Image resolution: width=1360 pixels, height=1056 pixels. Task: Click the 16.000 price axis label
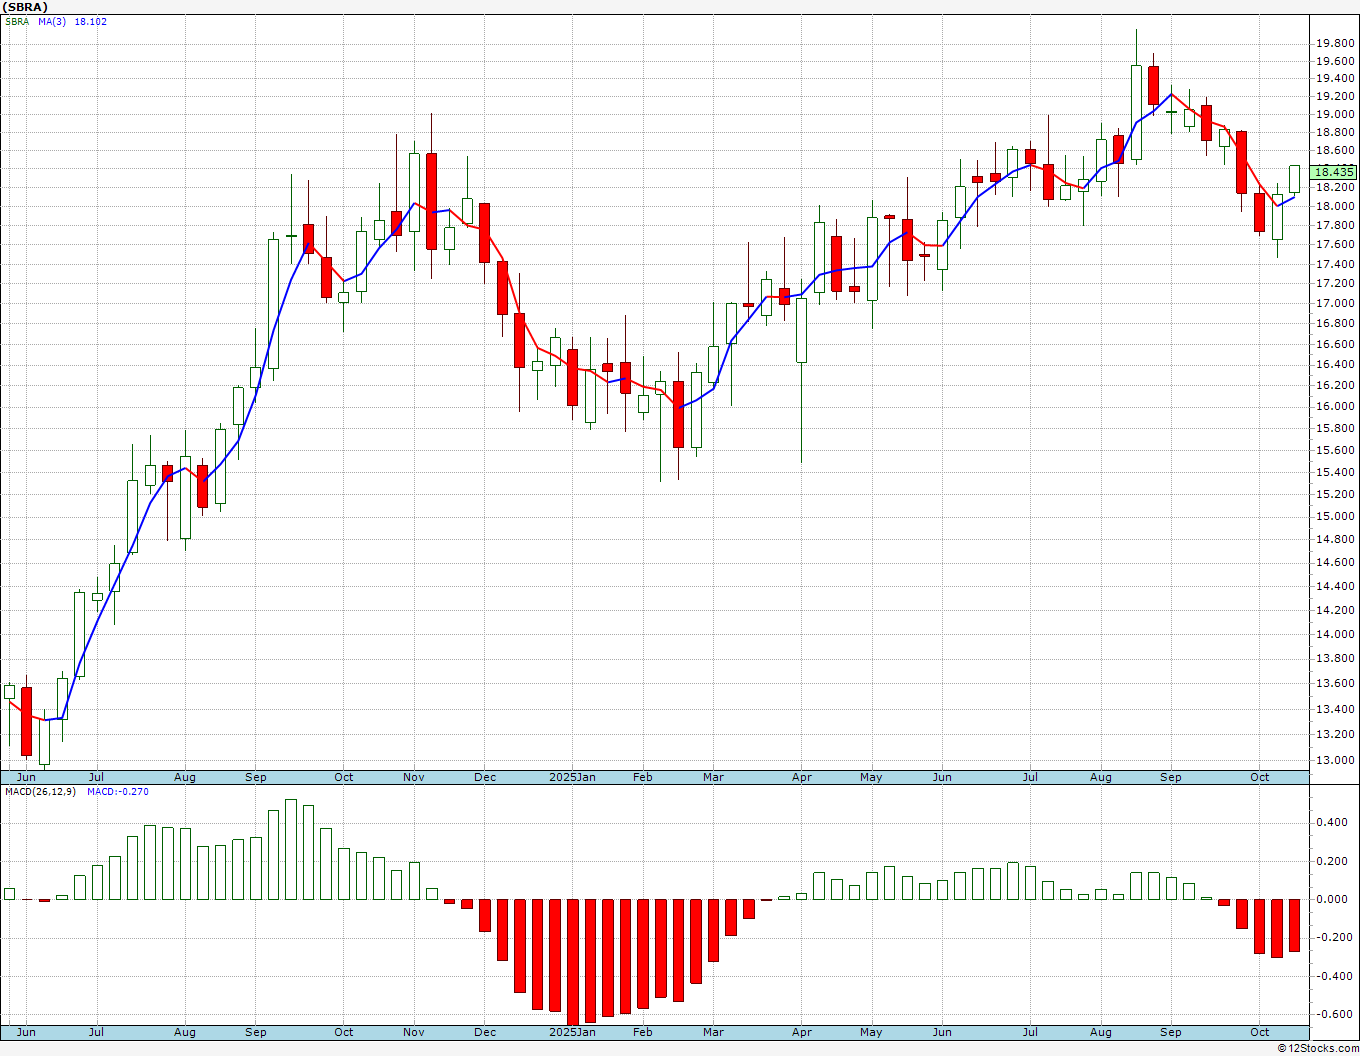tap(1337, 407)
